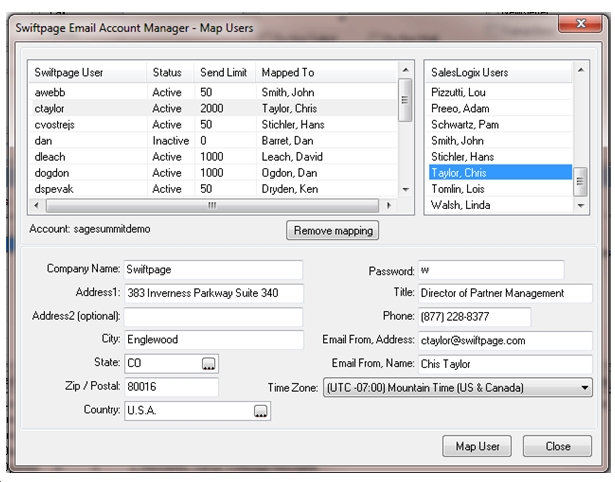Click the Address1 input field
The width and height of the screenshot is (615, 482).
(x=214, y=293)
